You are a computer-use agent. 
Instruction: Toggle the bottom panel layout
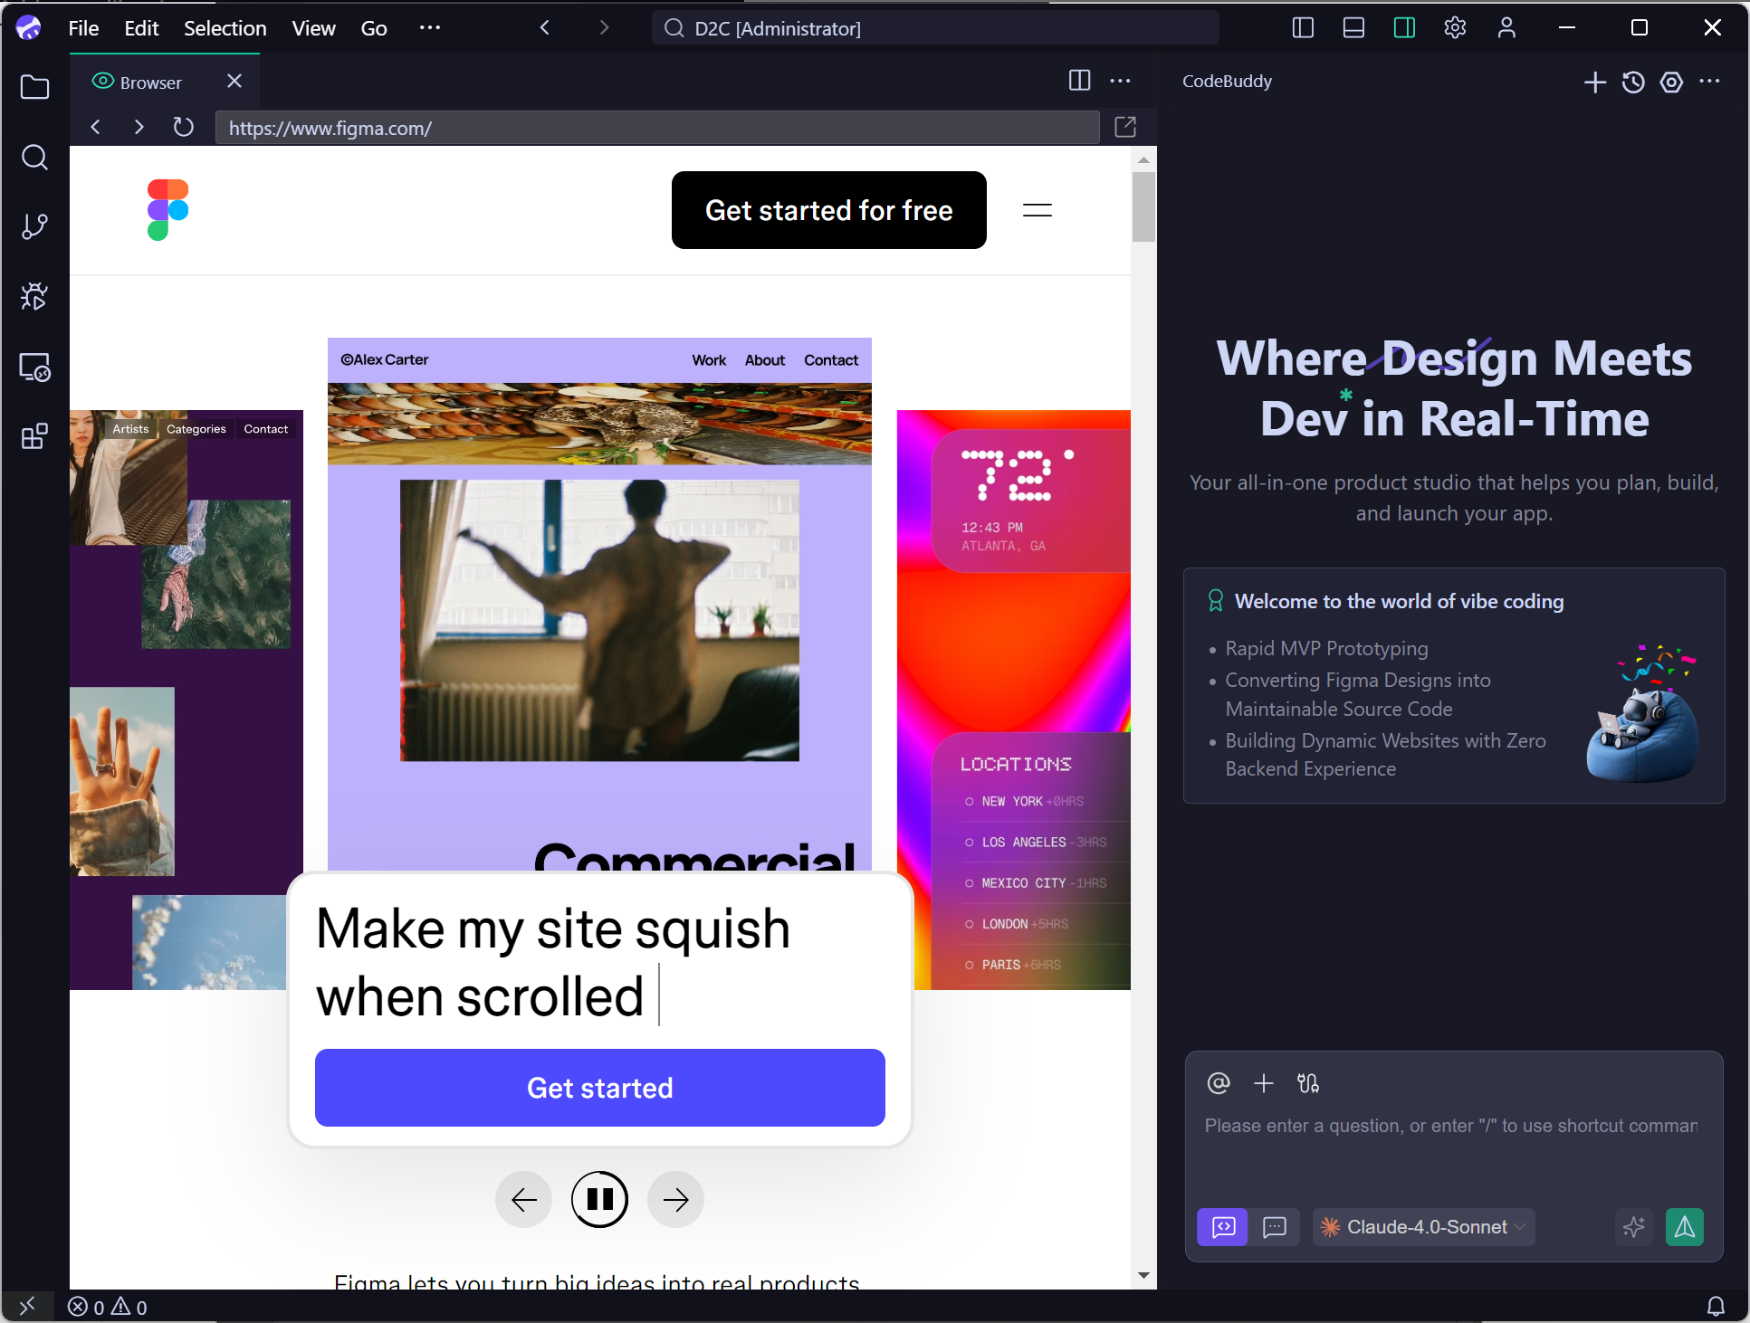click(1354, 28)
